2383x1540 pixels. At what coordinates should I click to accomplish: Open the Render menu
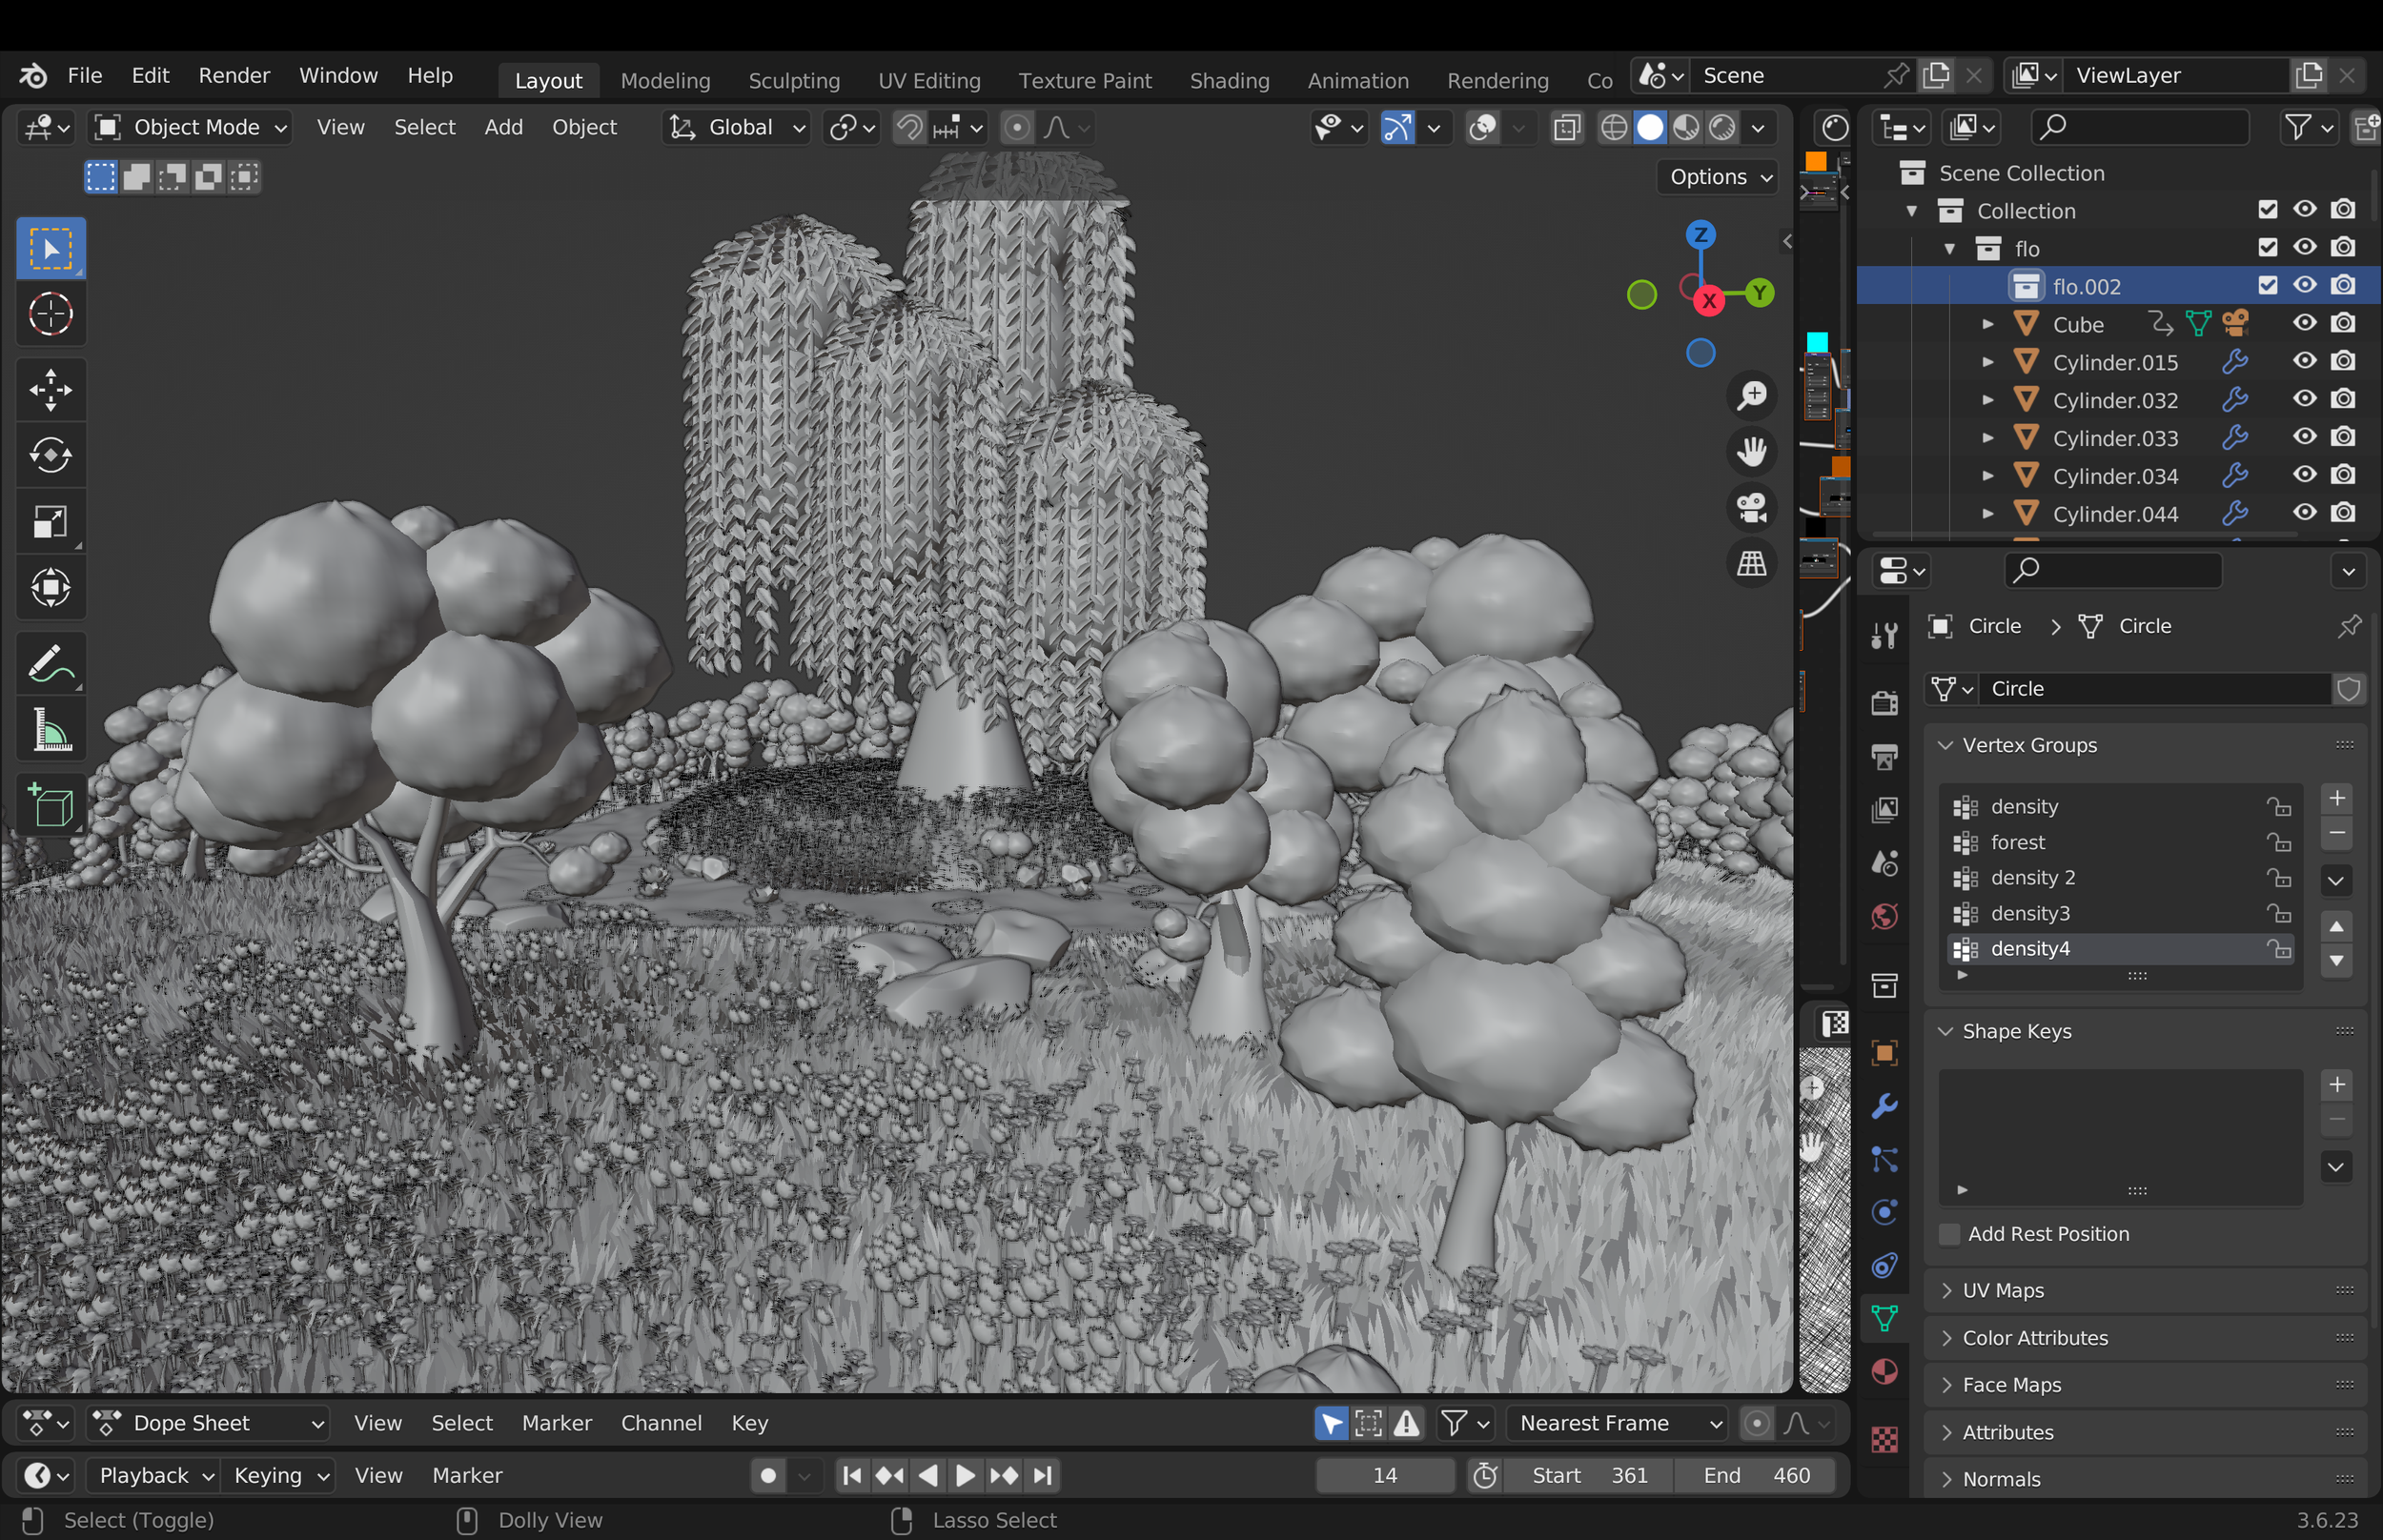(x=233, y=76)
